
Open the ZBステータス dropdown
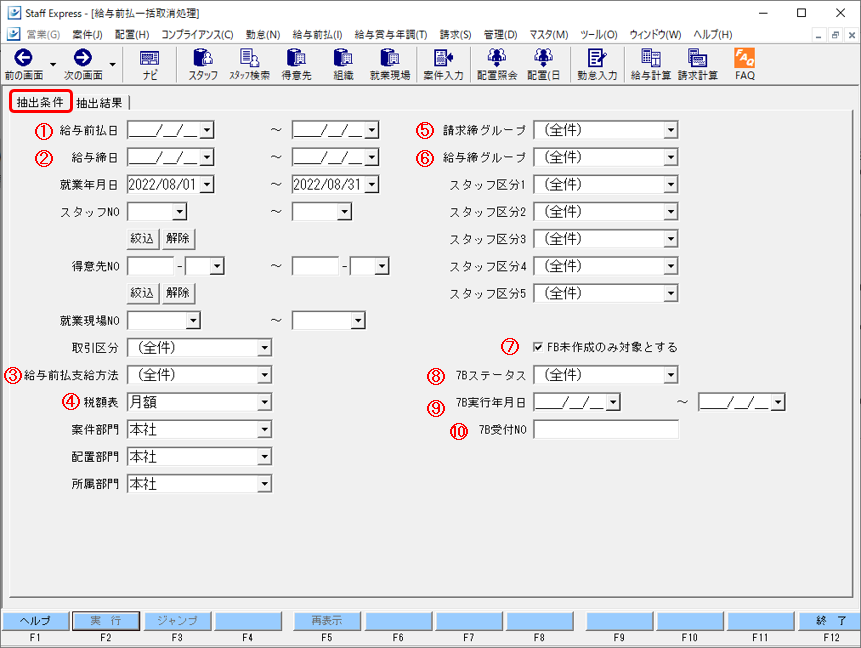pyautogui.click(x=670, y=375)
